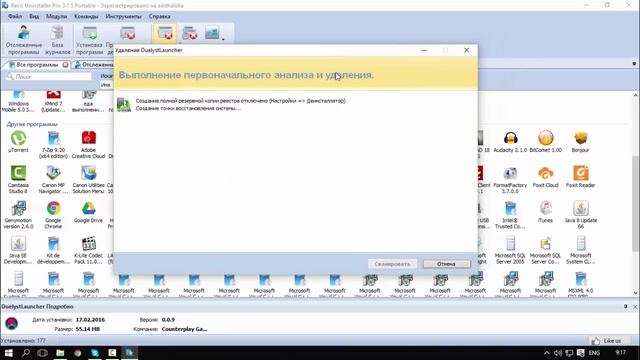Open the Модули menu
The image size is (640, 360).
(x=56, y=16)
